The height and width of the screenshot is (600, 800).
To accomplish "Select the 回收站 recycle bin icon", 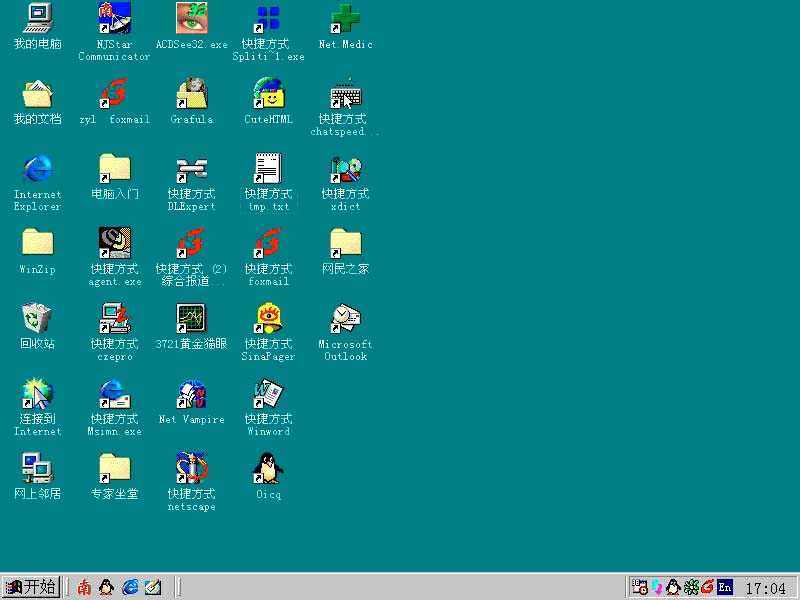I will [37, 319].
